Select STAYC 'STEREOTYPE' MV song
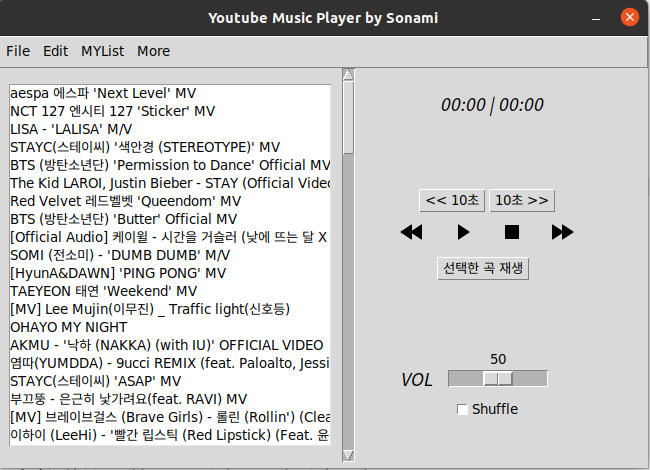Screen dimensions: 650x470 click(170, 147)
